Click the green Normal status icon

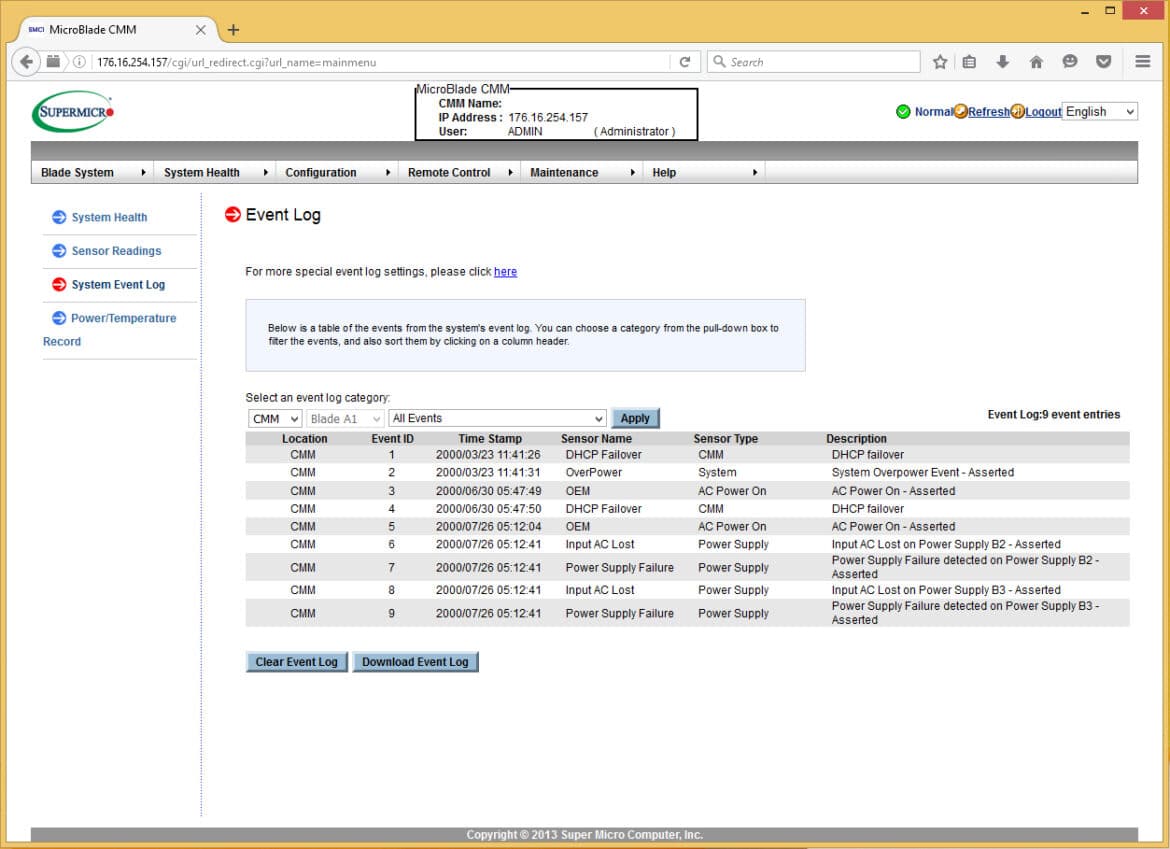pyautogui.click(x=903, y=112)
